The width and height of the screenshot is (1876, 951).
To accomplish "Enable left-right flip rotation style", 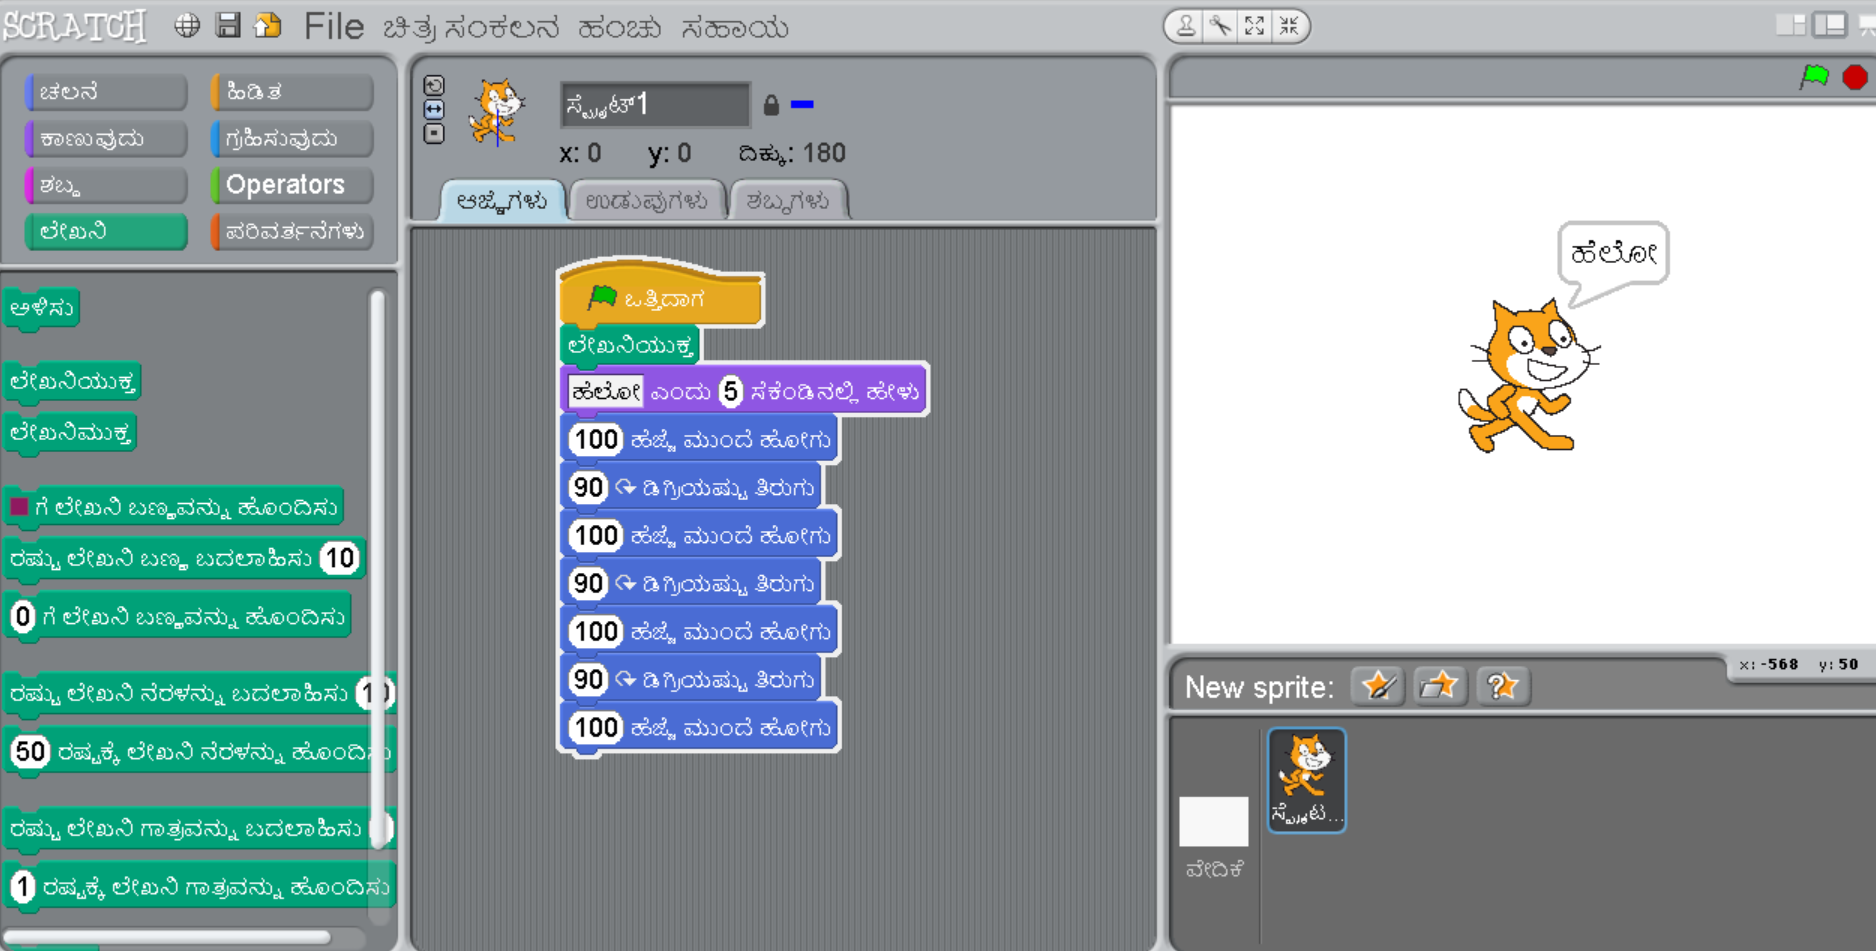I will tap(434, 109).
